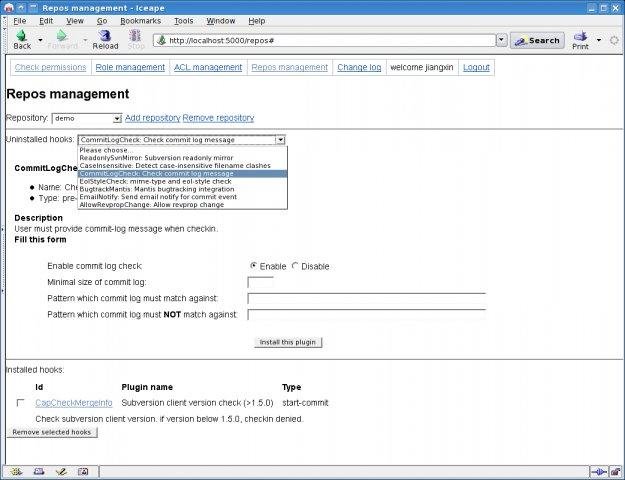Click the pattern must NOT match field

click(x=366, y=315)
